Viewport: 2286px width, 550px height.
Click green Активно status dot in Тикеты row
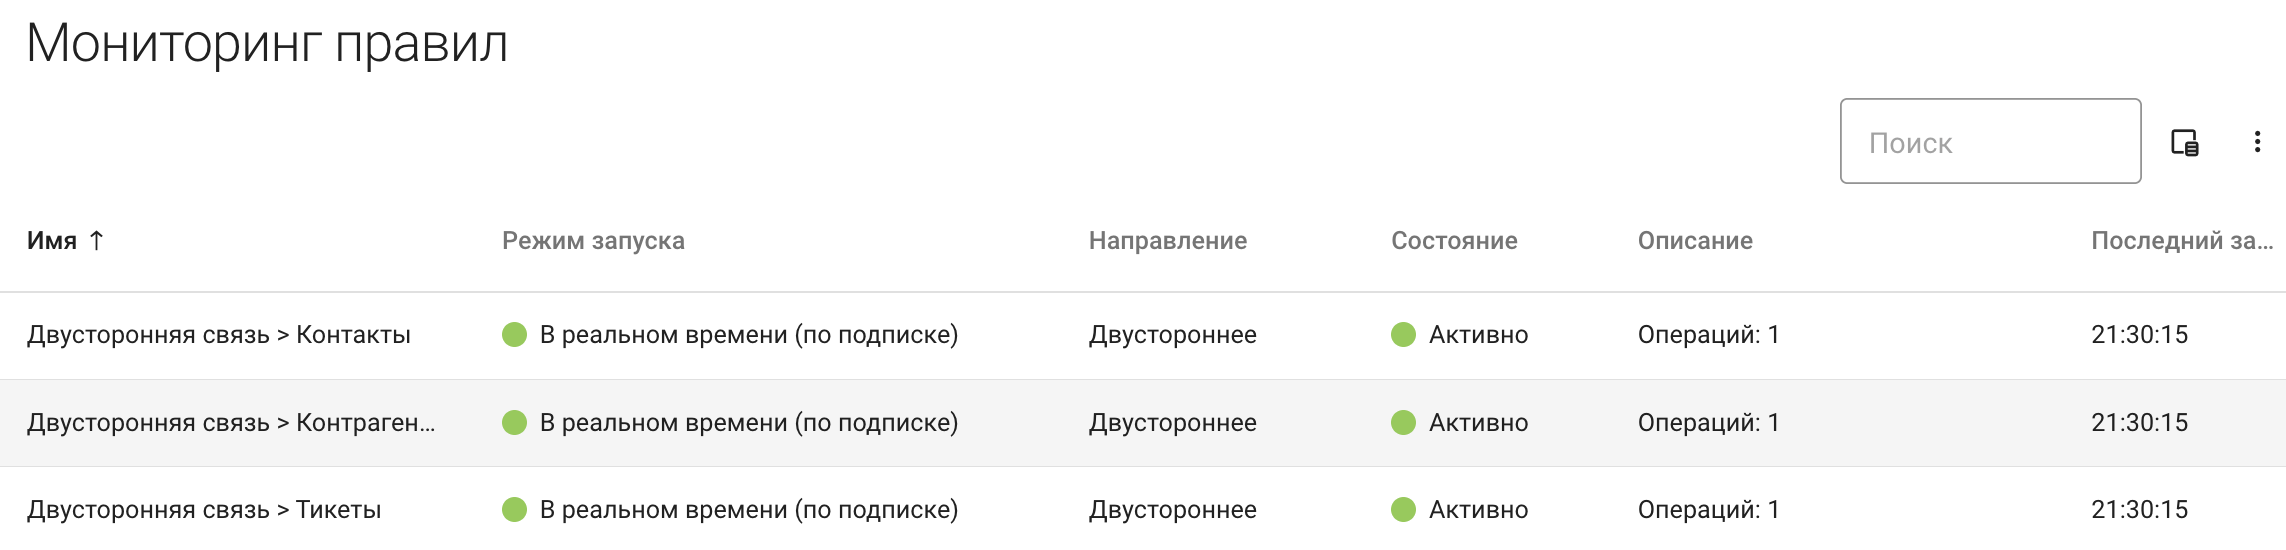pyautogui.click(x=1403, y=510)
